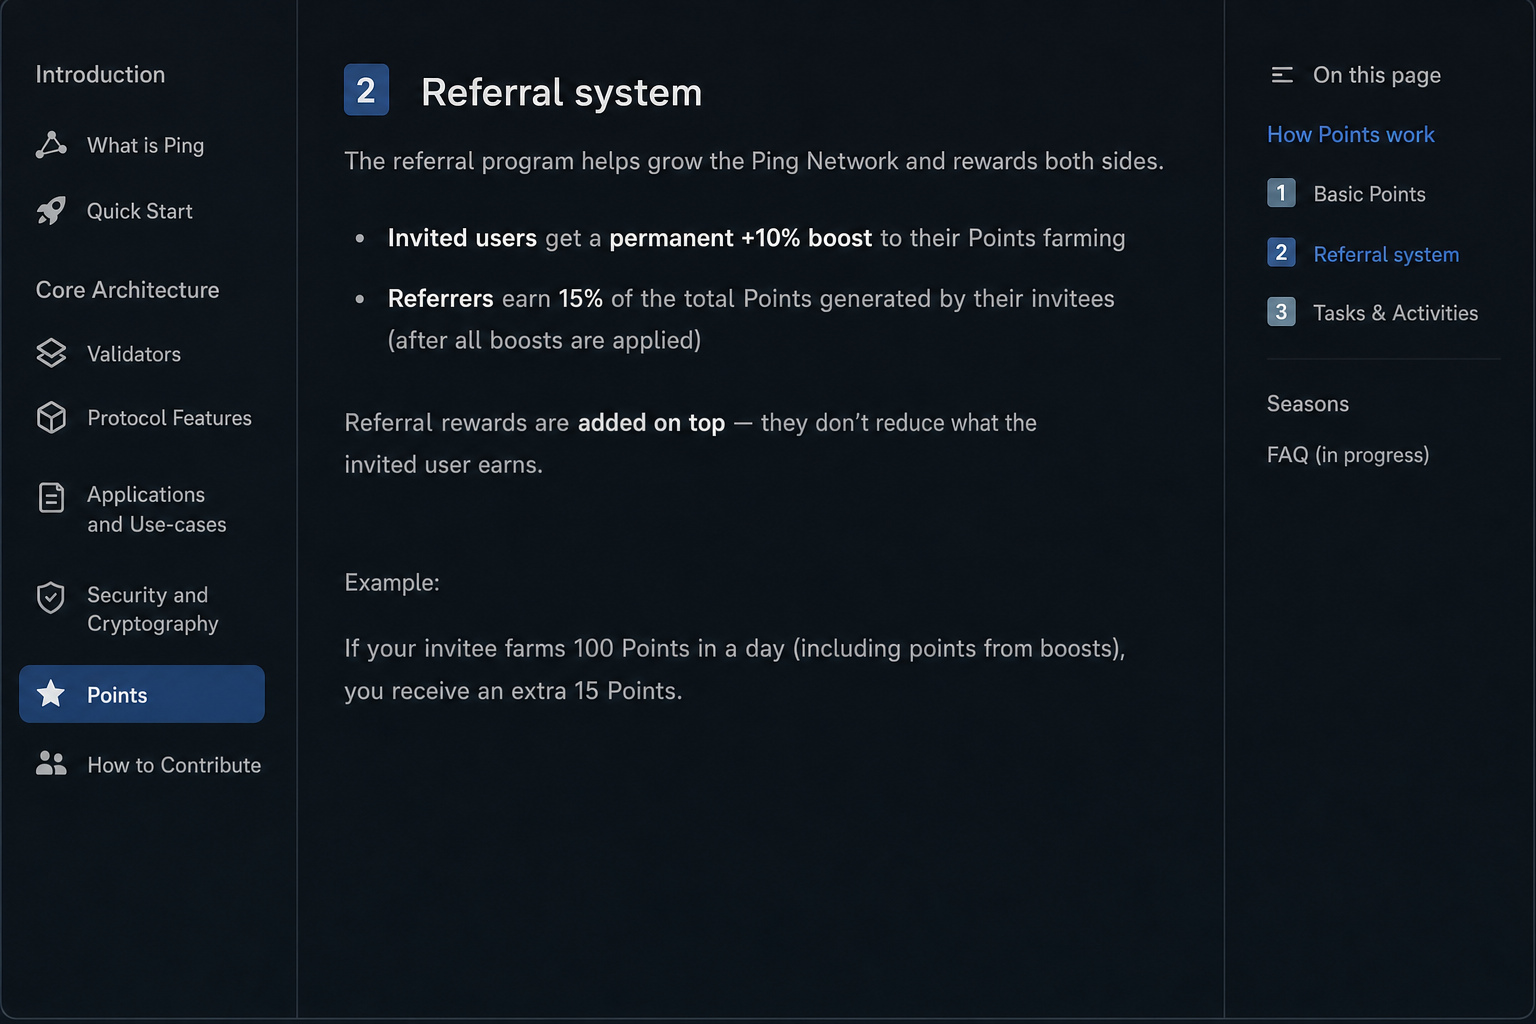Viewport: 1536px width, 1024px height.
Task: Click the number 2 heading badge
Action: [x=366, y=90]
